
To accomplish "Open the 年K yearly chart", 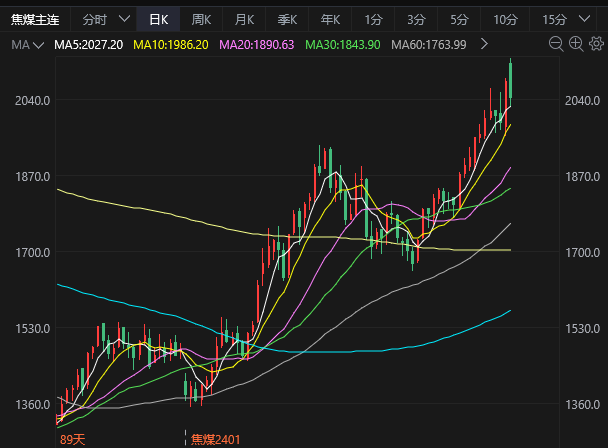I will [330, 19].
